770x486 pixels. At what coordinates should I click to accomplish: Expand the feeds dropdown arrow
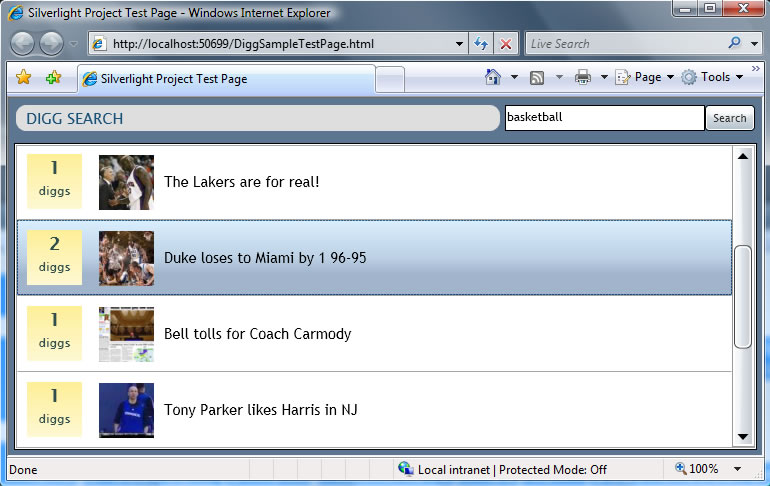click(x=559, y=77)
